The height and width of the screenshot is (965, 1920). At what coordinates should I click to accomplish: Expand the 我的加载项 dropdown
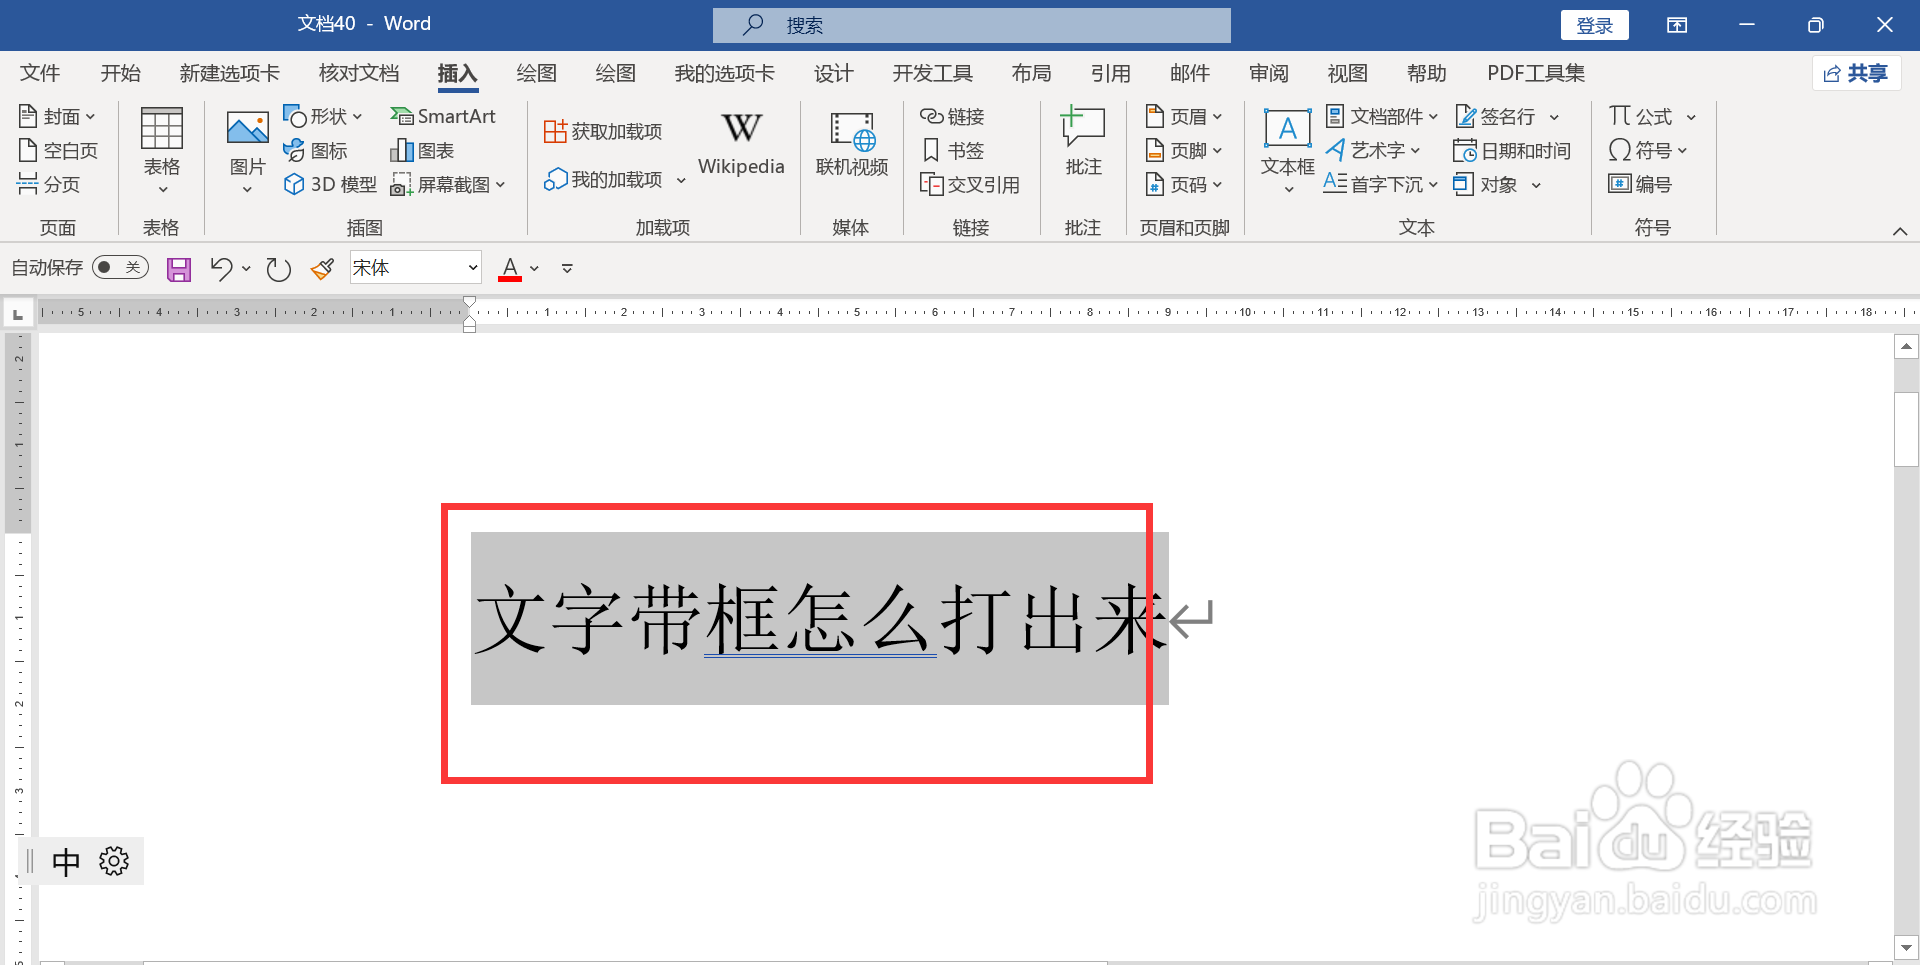681,181
